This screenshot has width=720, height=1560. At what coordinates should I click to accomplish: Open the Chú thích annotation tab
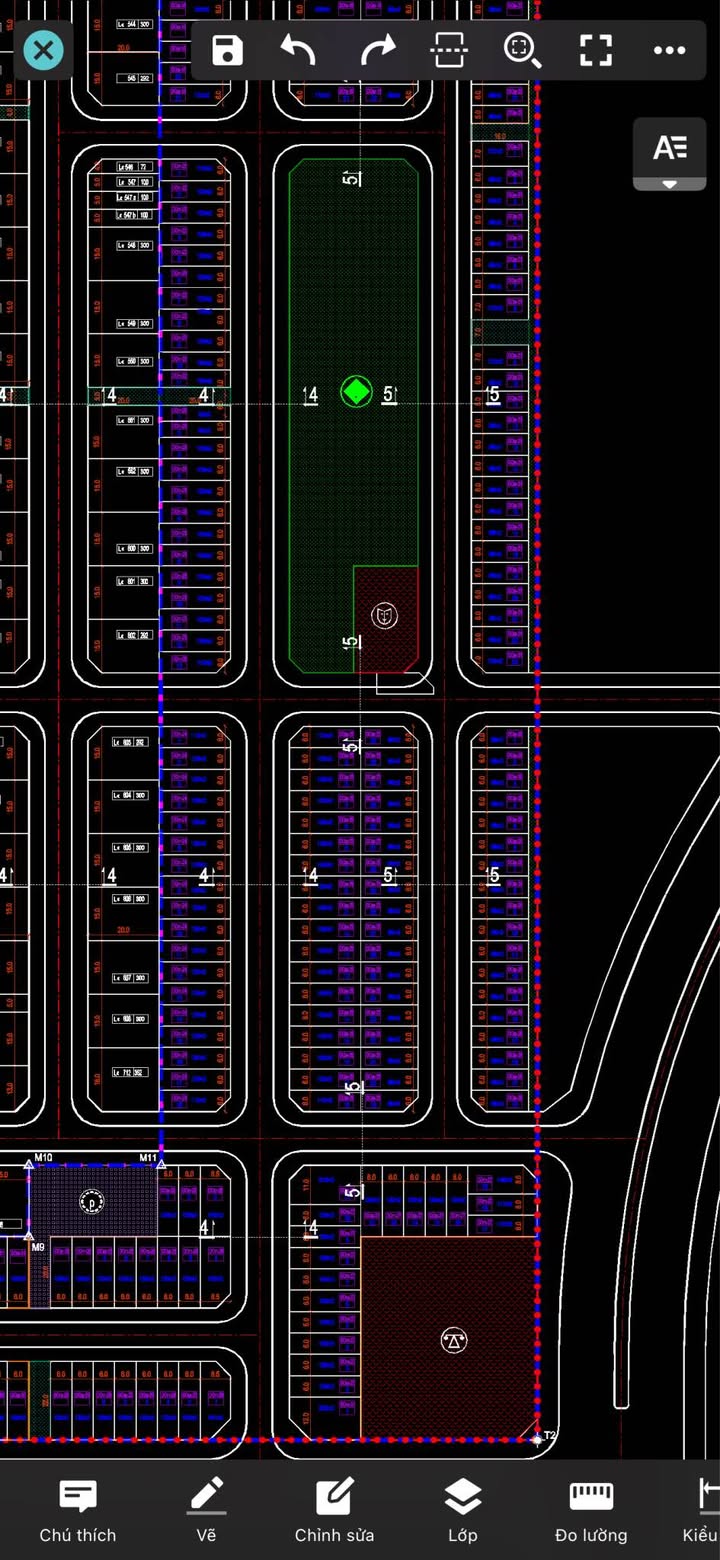pyautogui.click(x=78, y=1511)
